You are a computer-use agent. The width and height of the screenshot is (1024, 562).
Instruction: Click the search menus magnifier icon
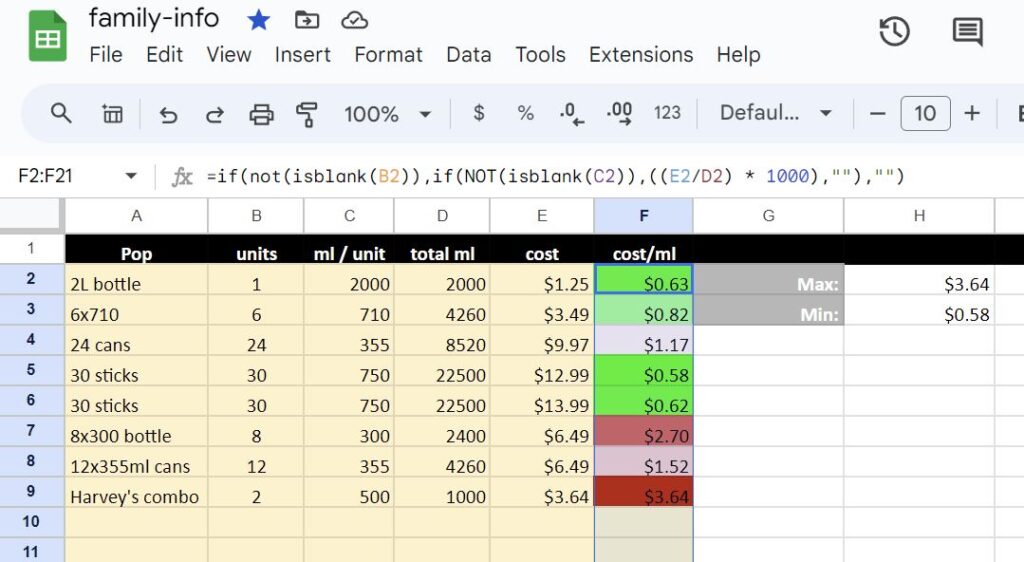coord(61,114)
